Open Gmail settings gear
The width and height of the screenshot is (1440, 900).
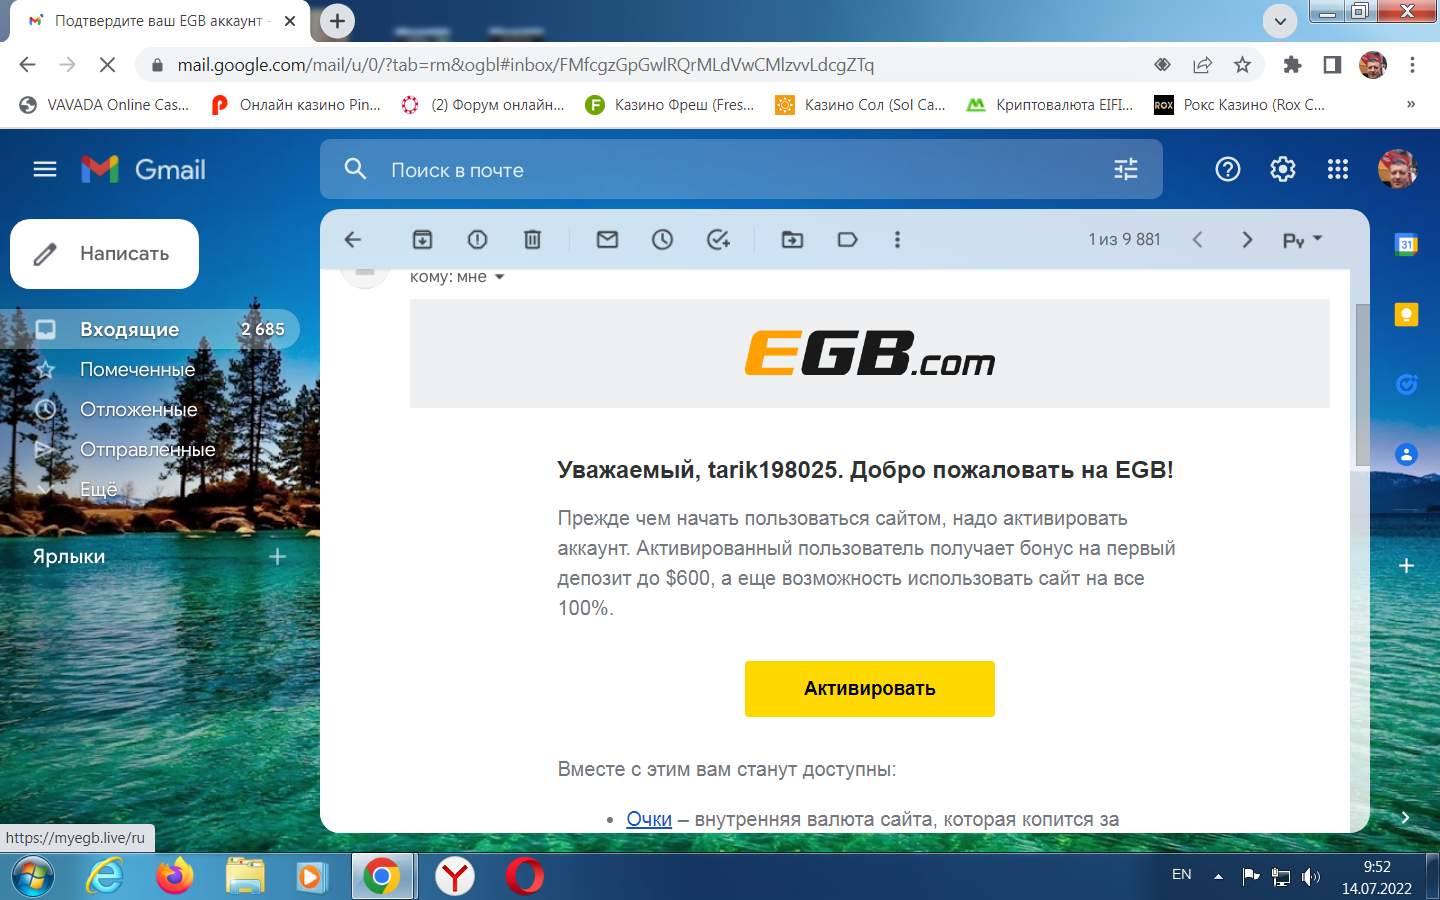1283,169
